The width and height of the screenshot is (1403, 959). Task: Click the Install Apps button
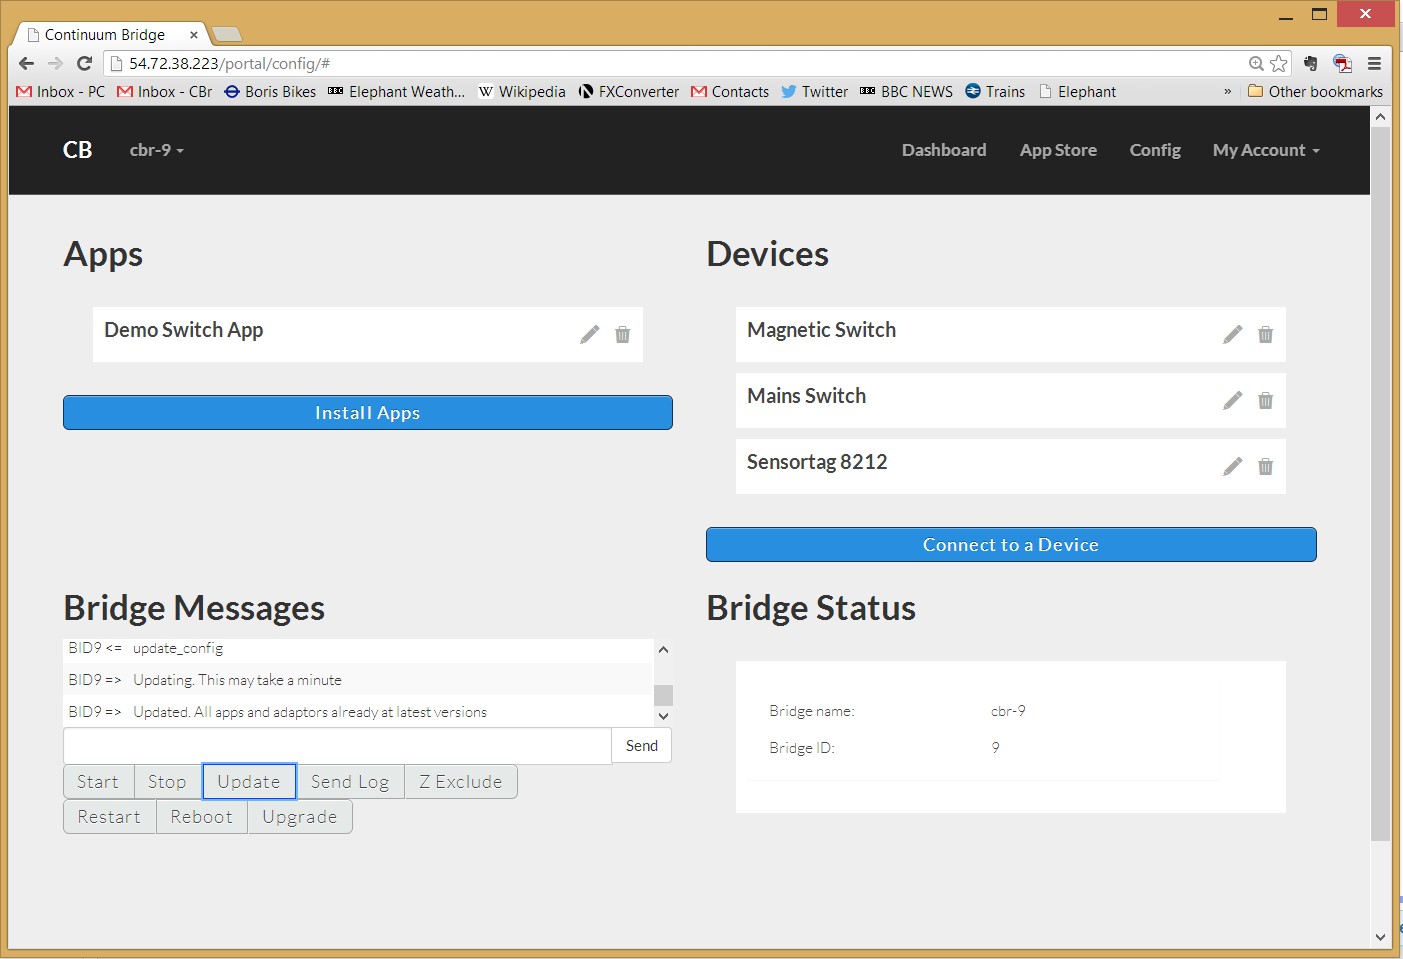tap(368, 413)
